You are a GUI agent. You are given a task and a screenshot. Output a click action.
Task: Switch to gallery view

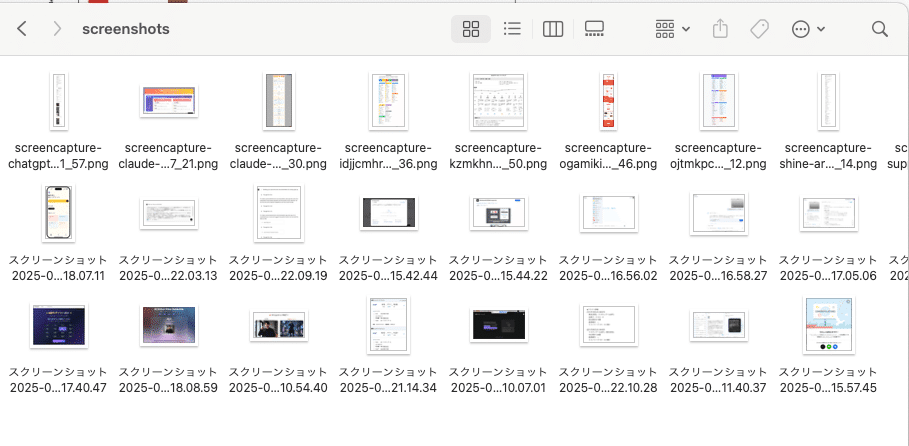pyautogui.click(x=594, y=29)
